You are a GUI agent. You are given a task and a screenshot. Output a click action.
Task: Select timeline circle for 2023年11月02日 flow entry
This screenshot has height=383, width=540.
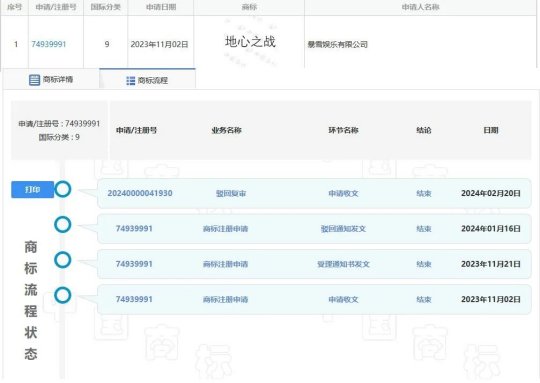pos(63,296)
